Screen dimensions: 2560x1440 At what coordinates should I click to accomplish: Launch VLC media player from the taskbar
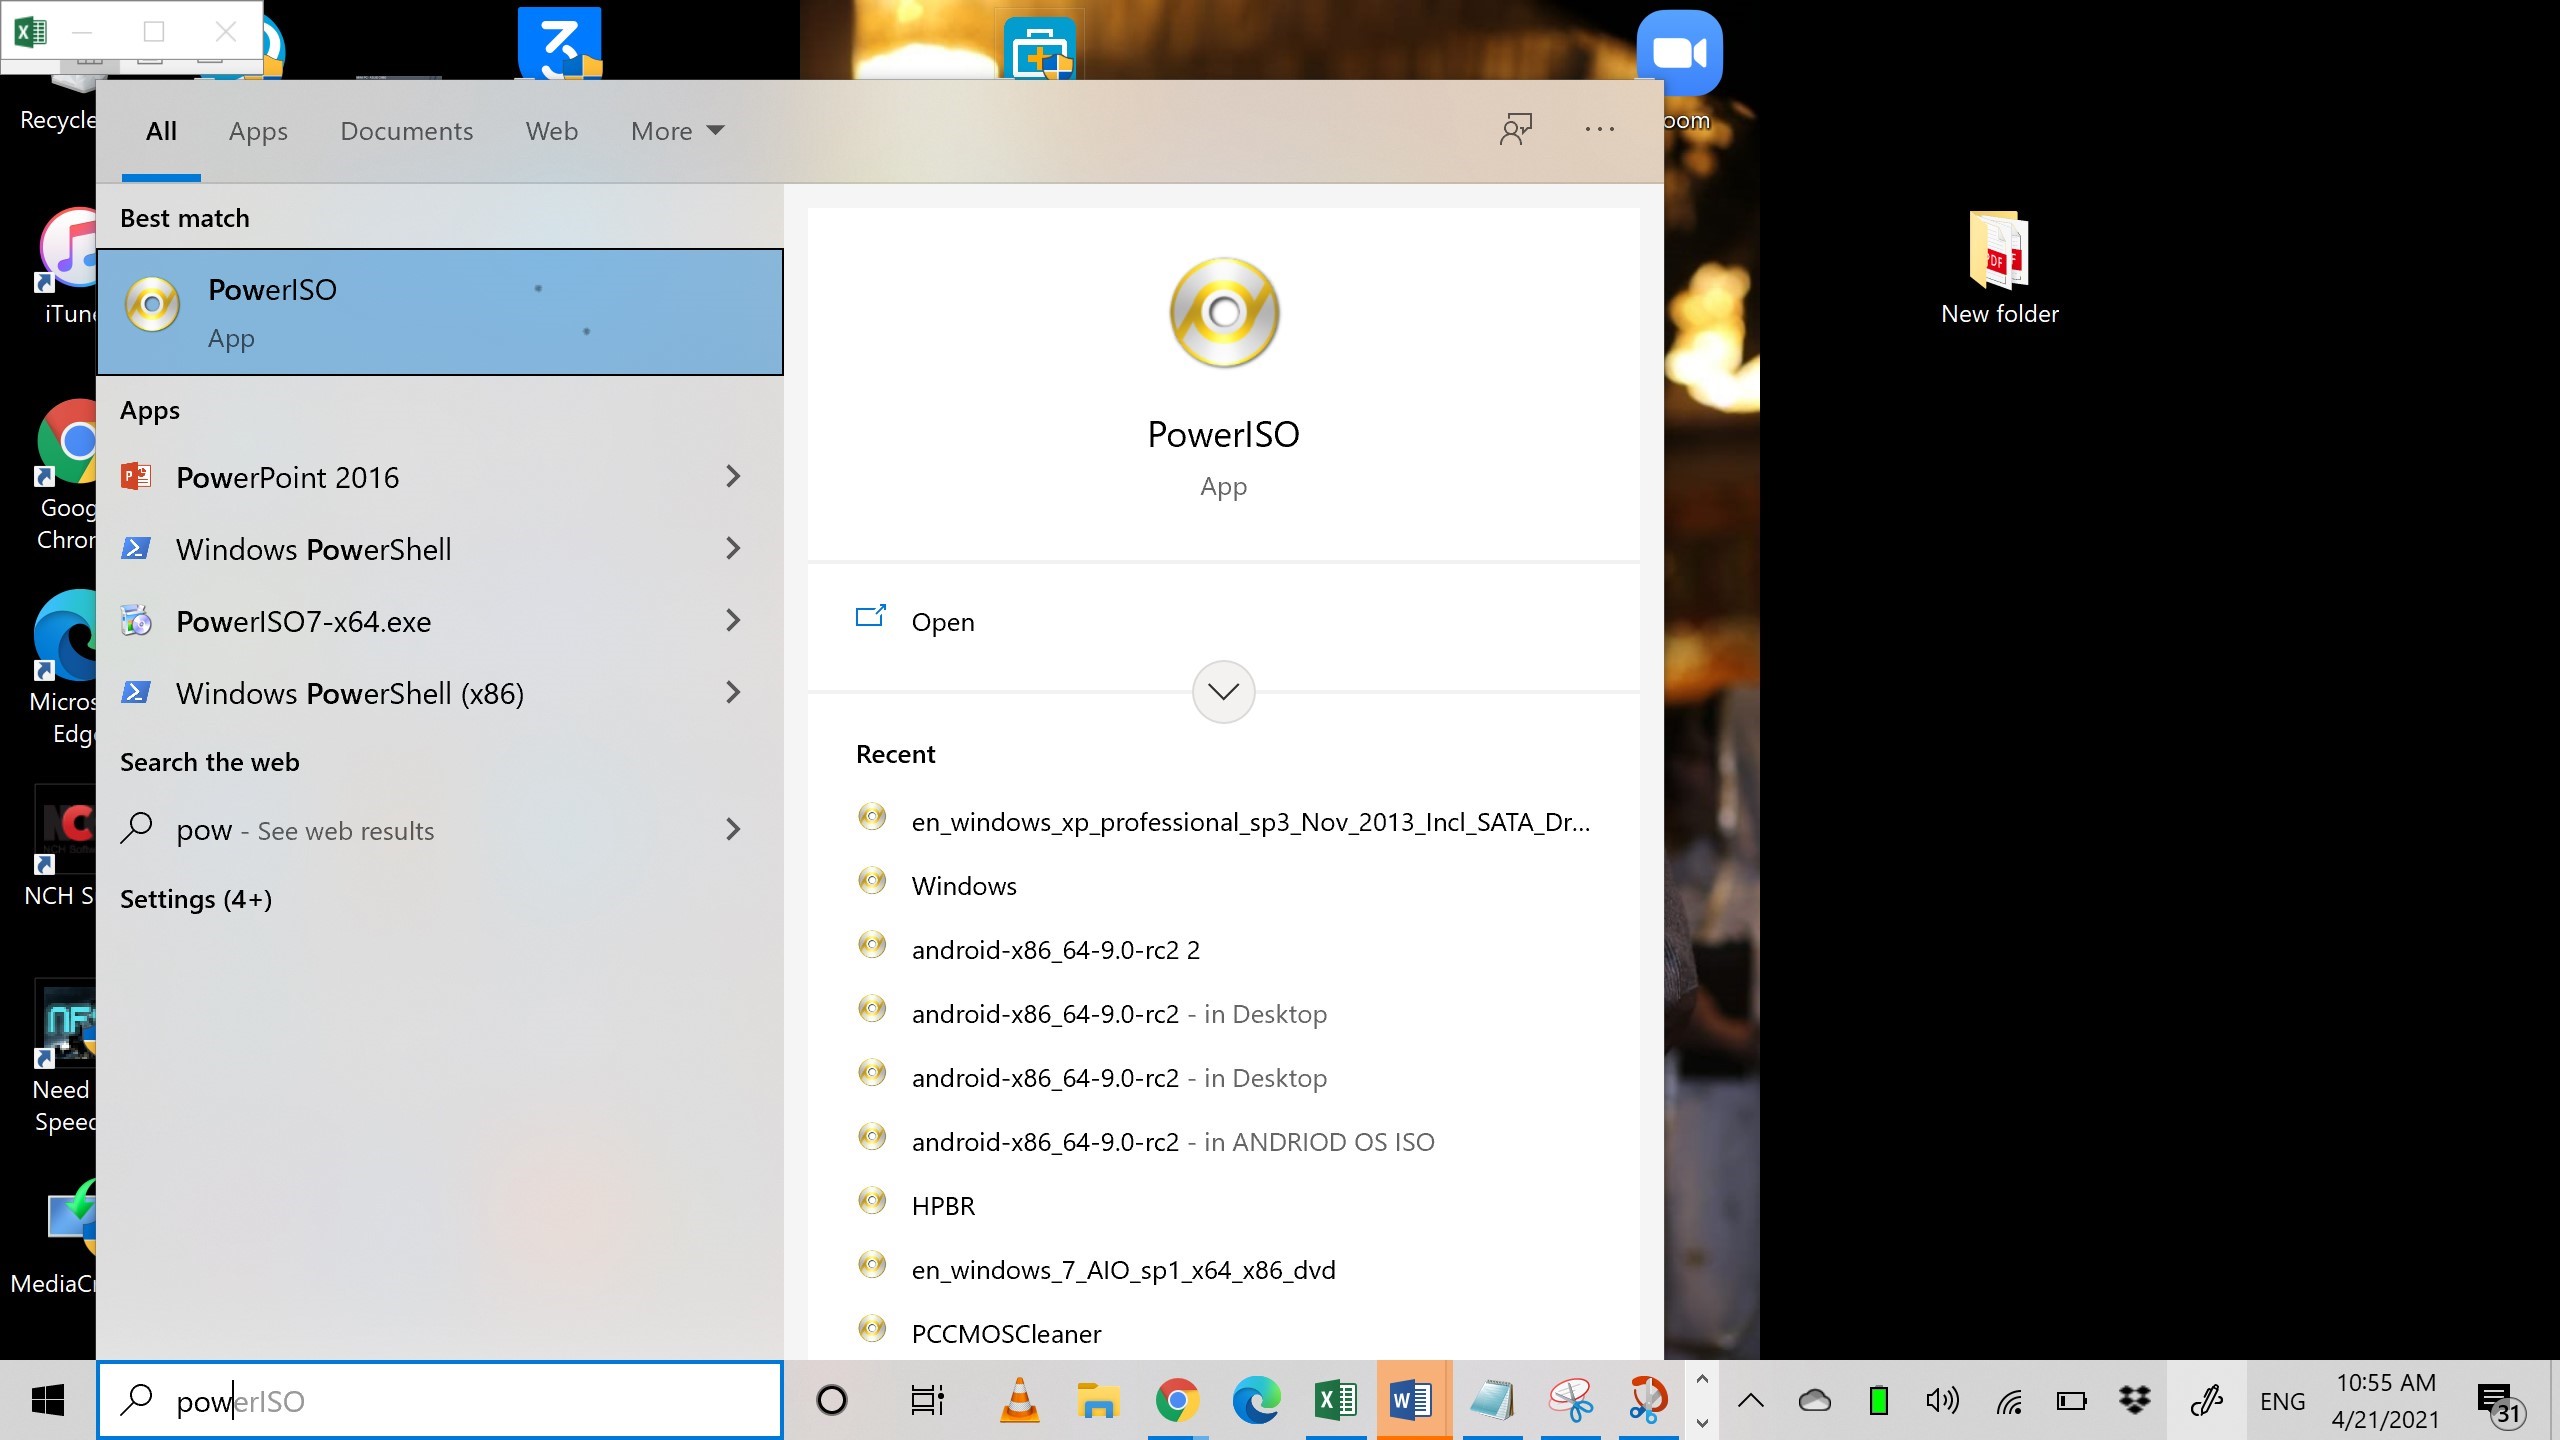[x=1019, y=1400]
